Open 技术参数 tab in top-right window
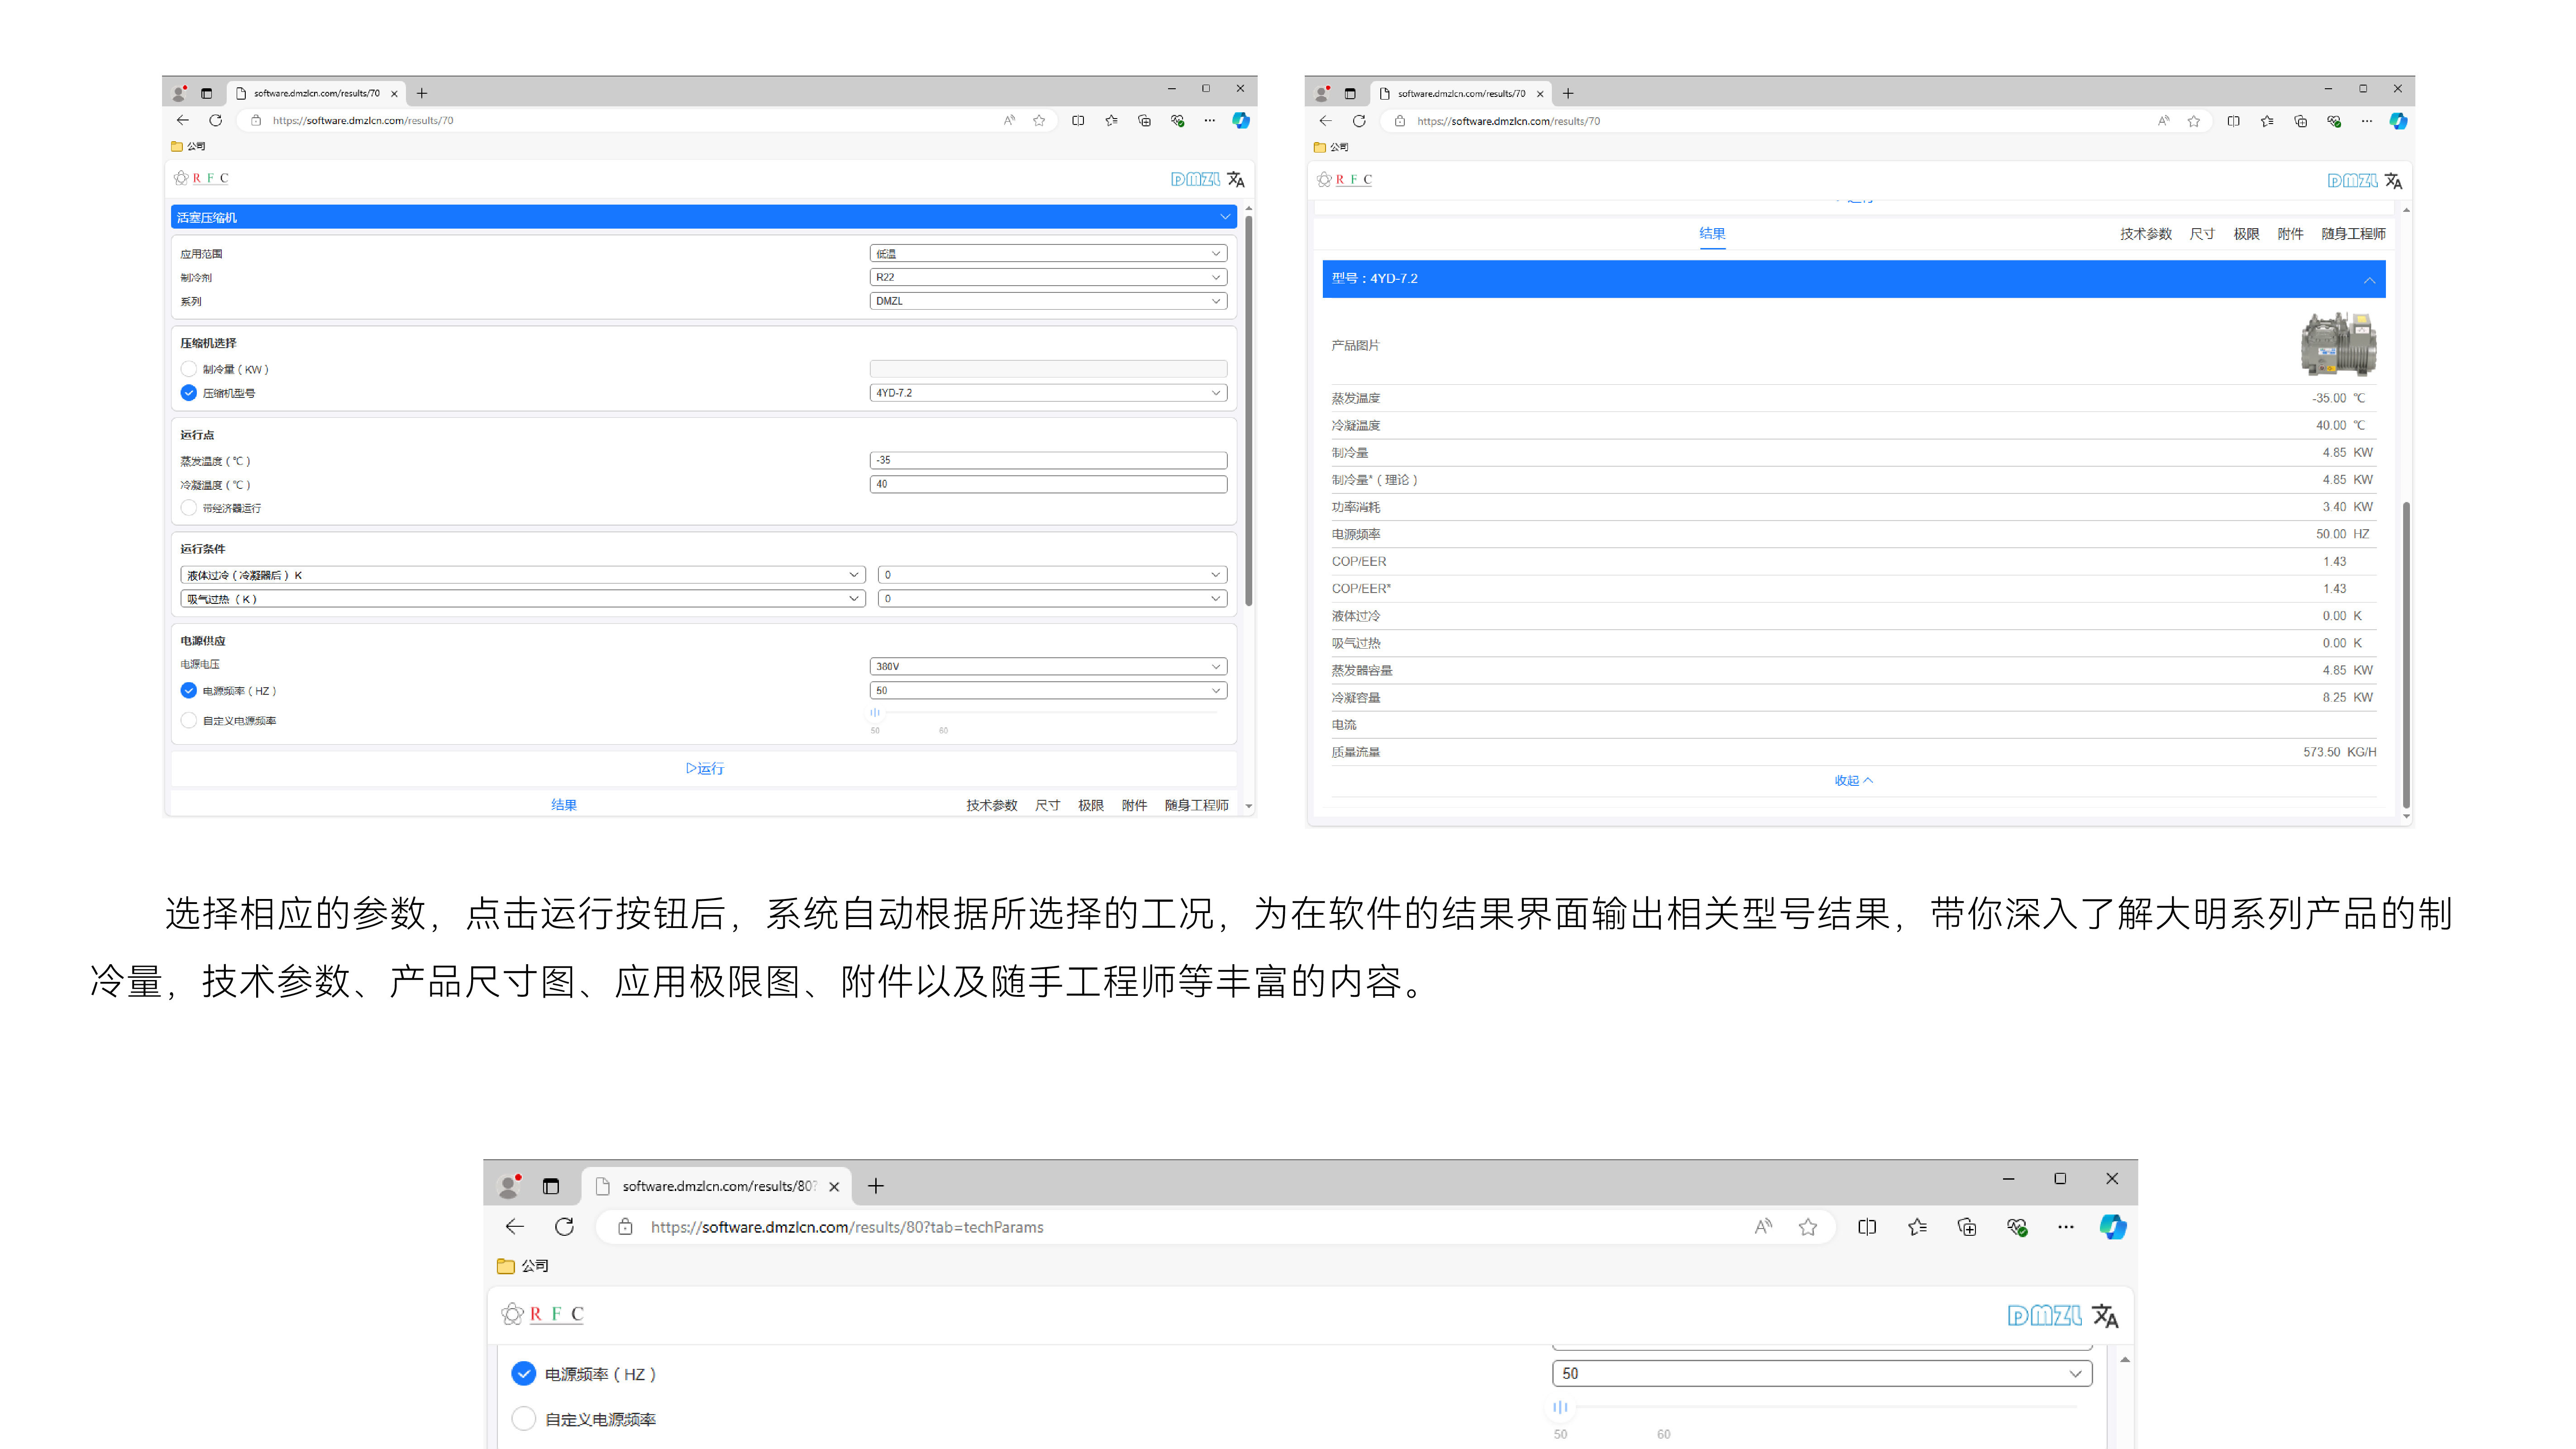 click(x=2146, y=234)
